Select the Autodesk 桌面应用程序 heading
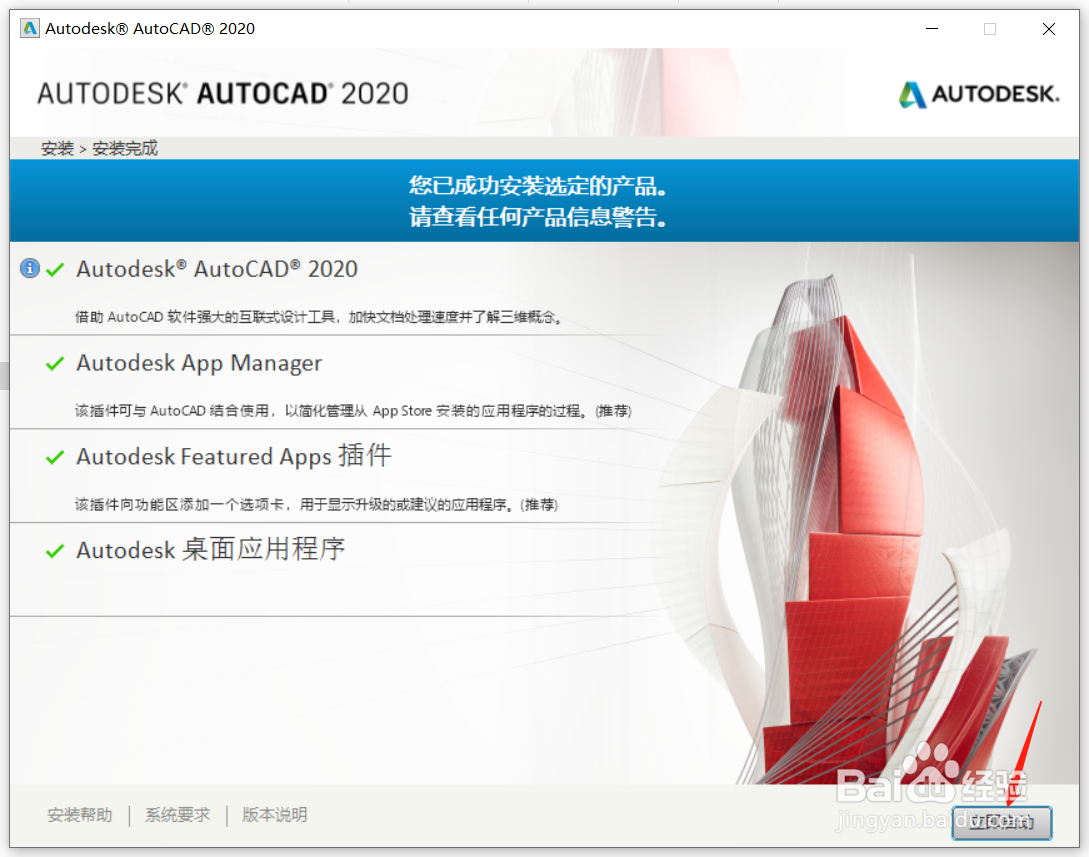1089x857 pixels. coord(210,549)
